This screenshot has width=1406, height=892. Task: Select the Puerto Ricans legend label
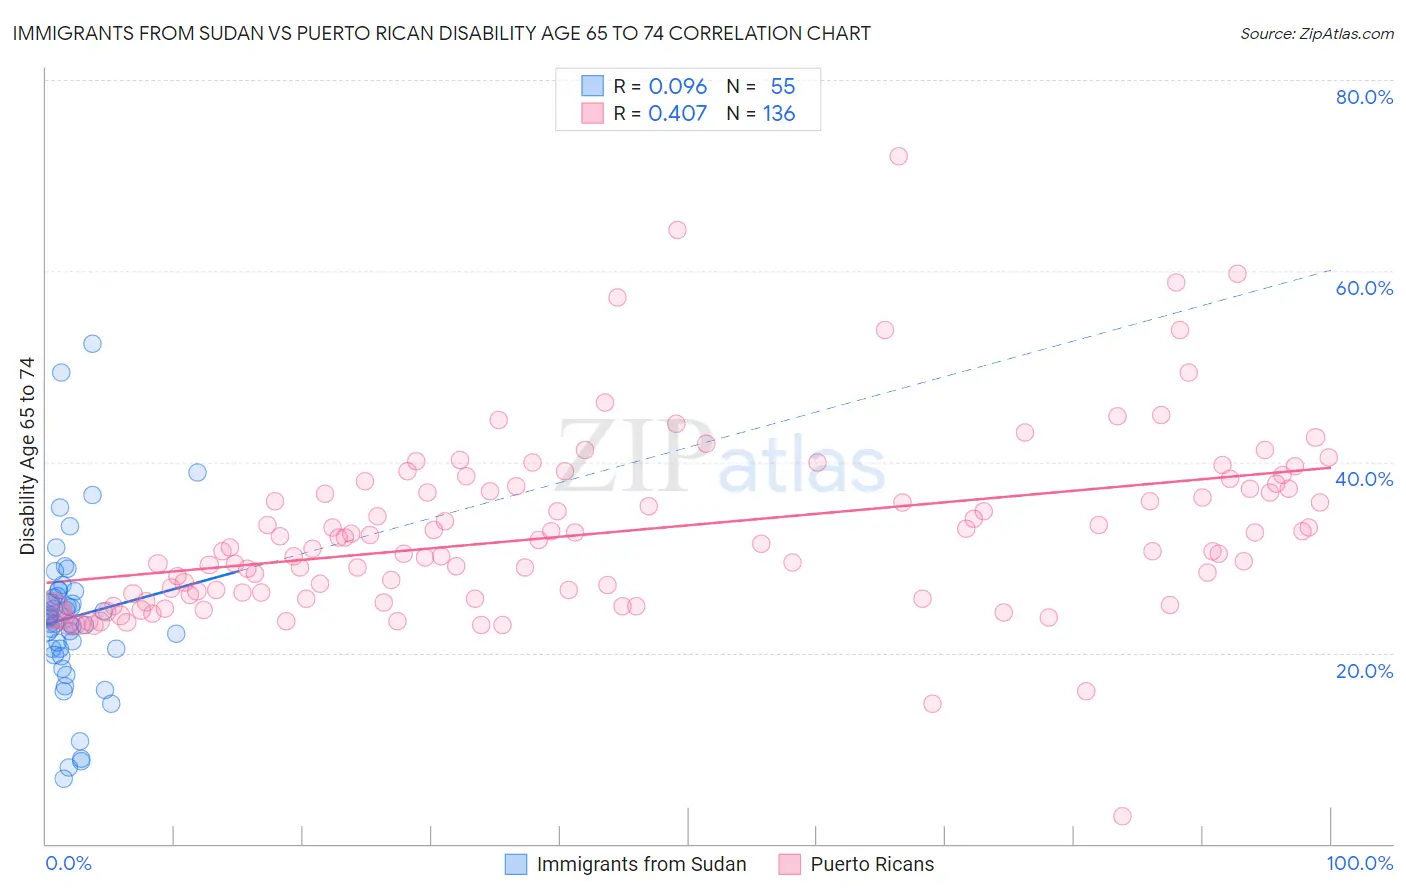[872, 864]
